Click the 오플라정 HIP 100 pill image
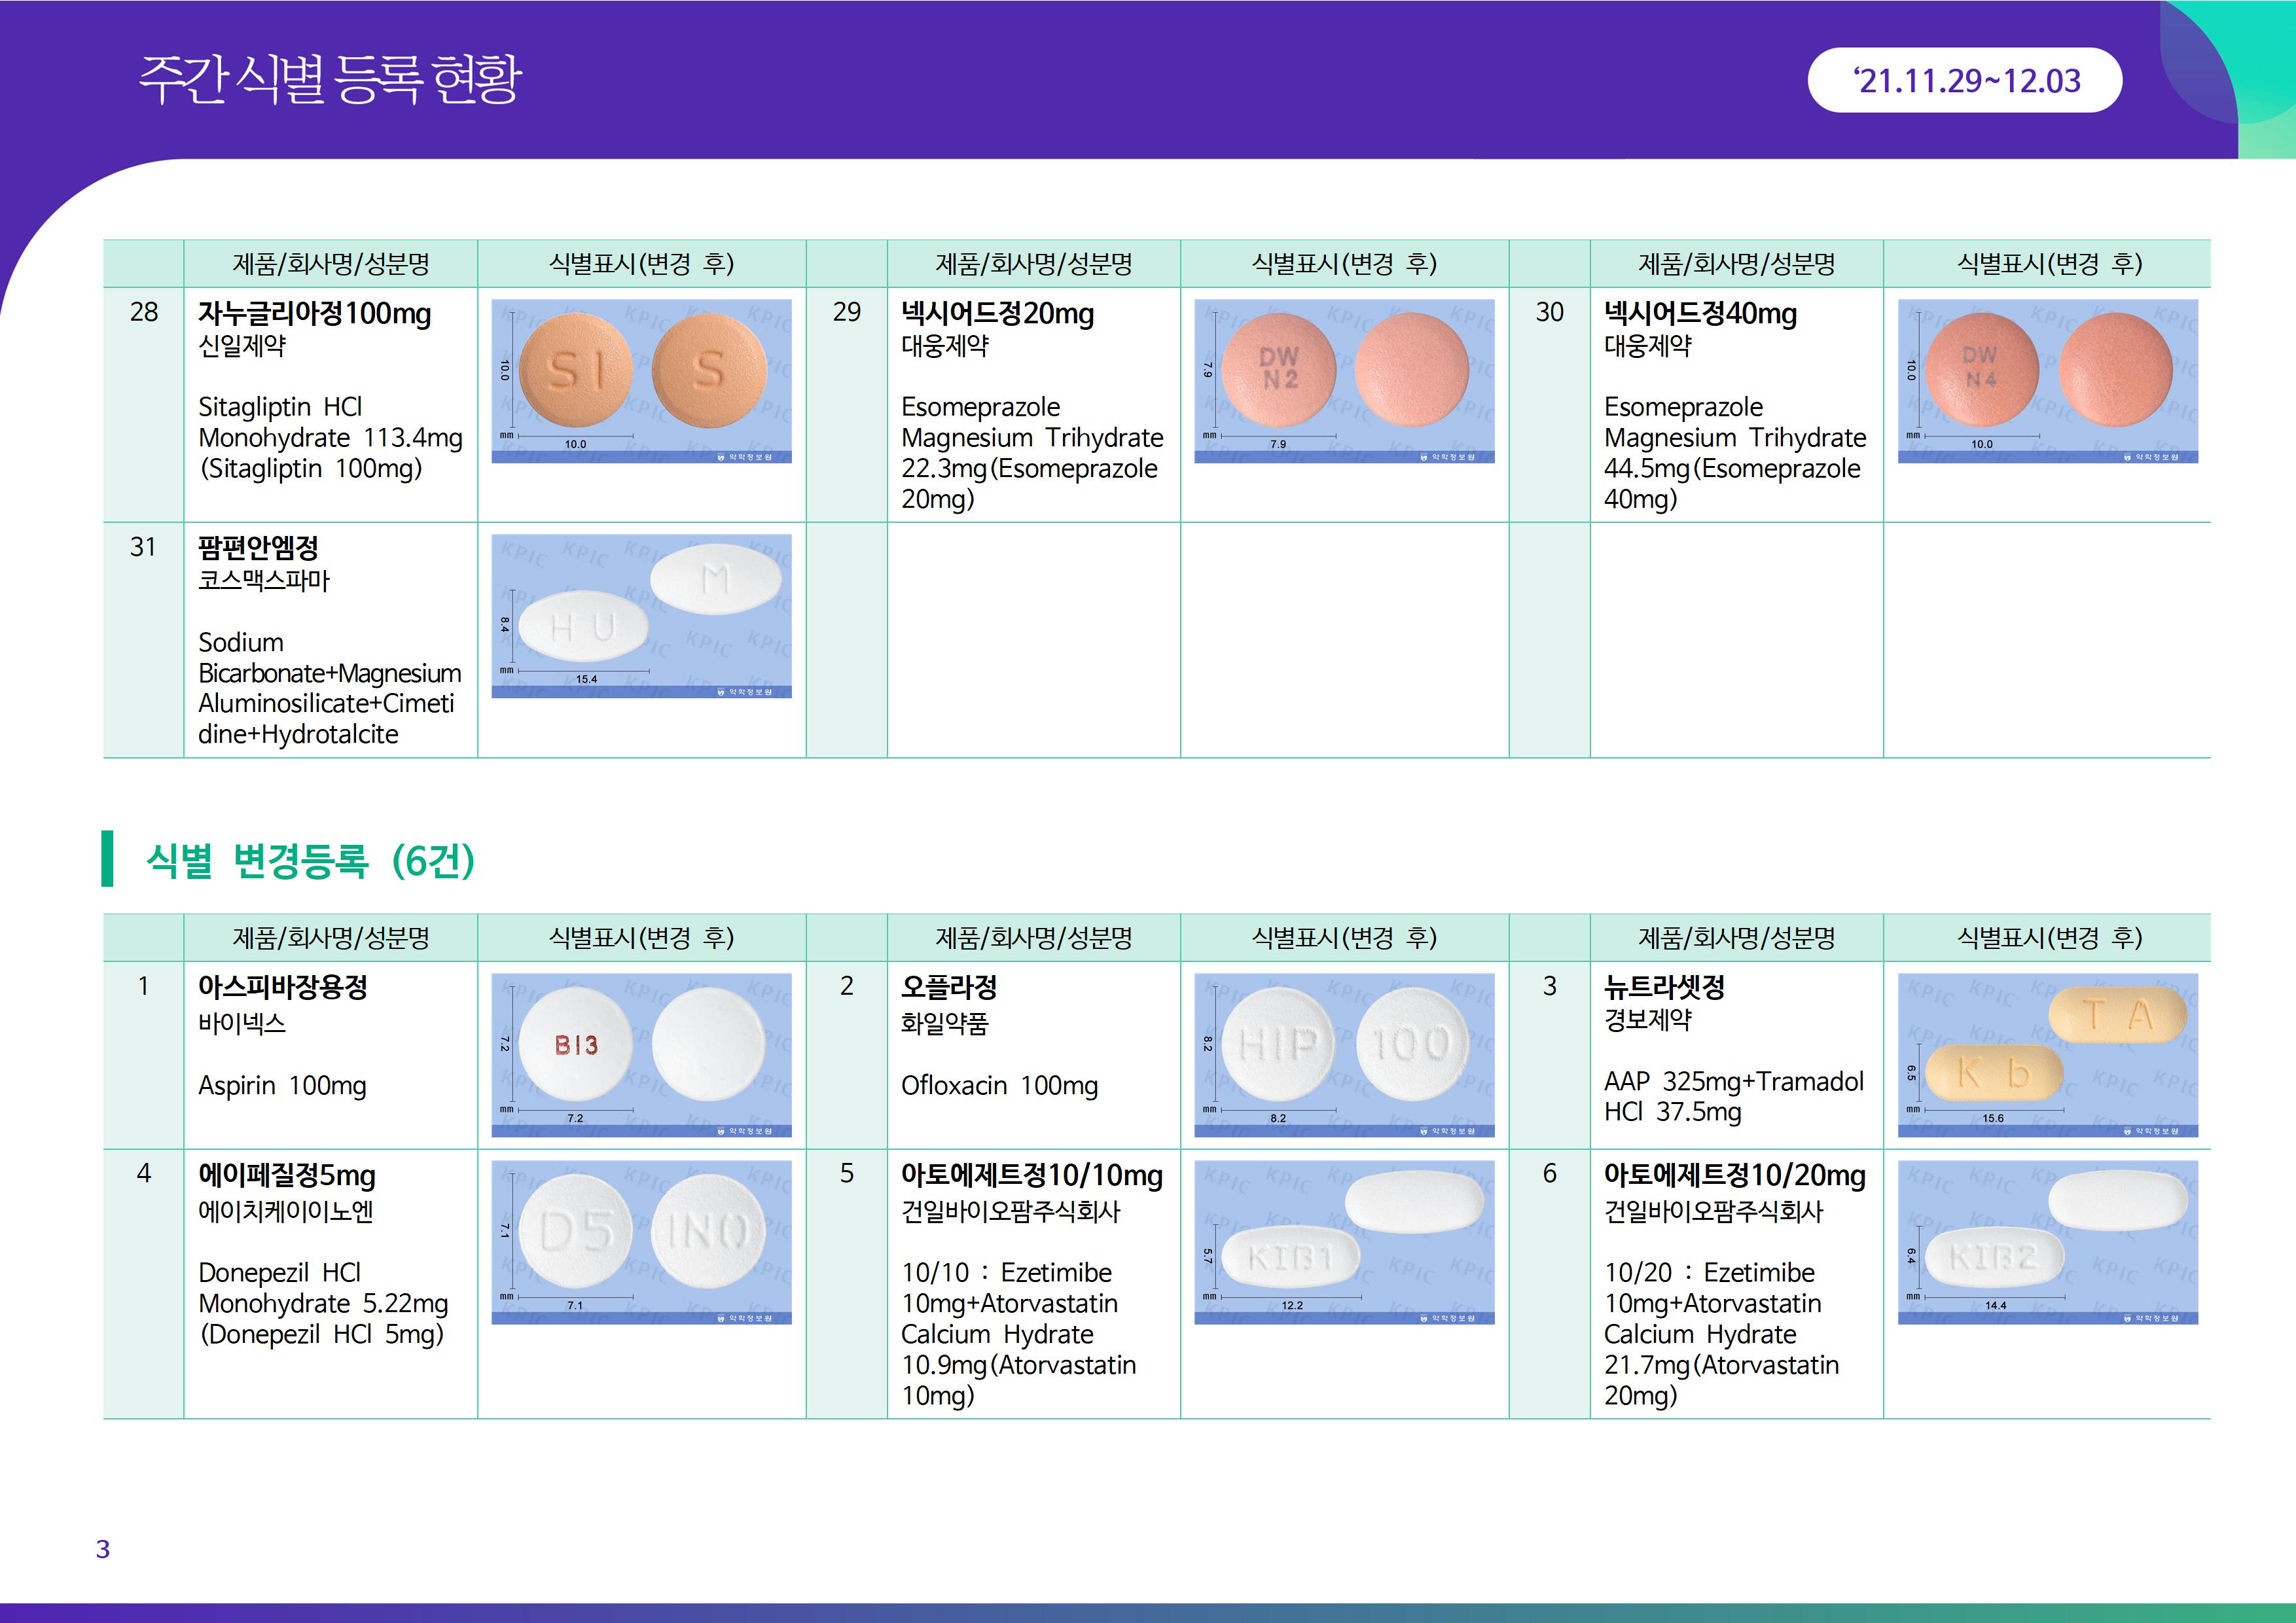Image resolution: width=2296 pixels, height=1623 pixels. click(x=1344, y=1054)
